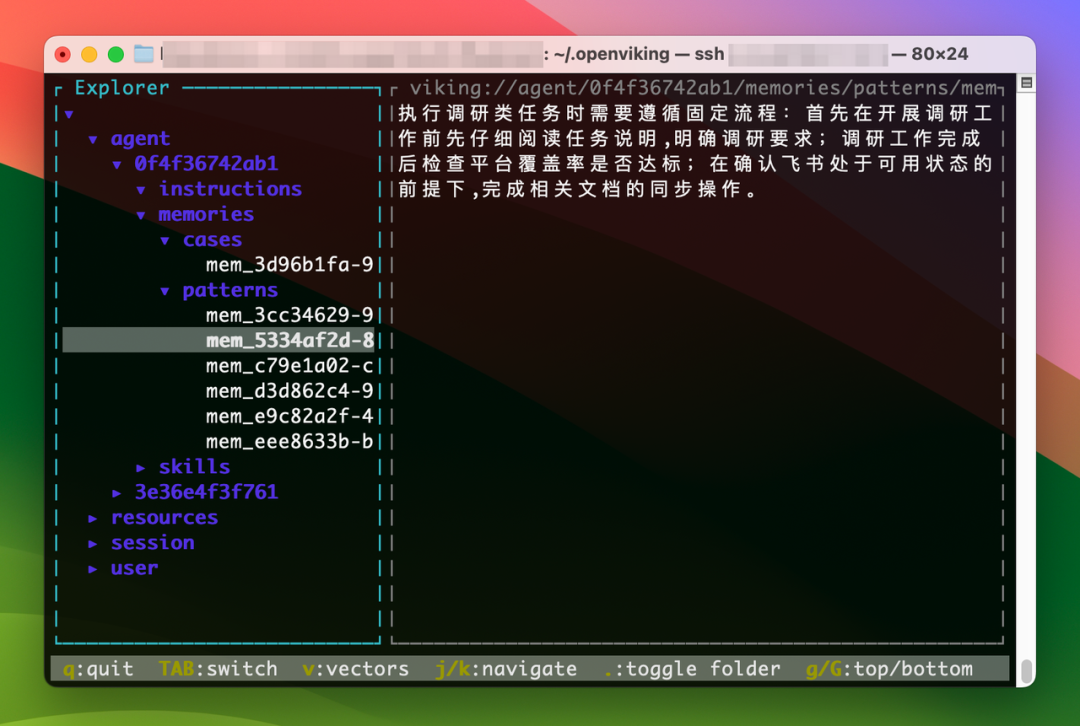The image size is (1080, 726).
Task: Open file mem_3cc34629-9 under patterns
Action: (x=289, y=315)
